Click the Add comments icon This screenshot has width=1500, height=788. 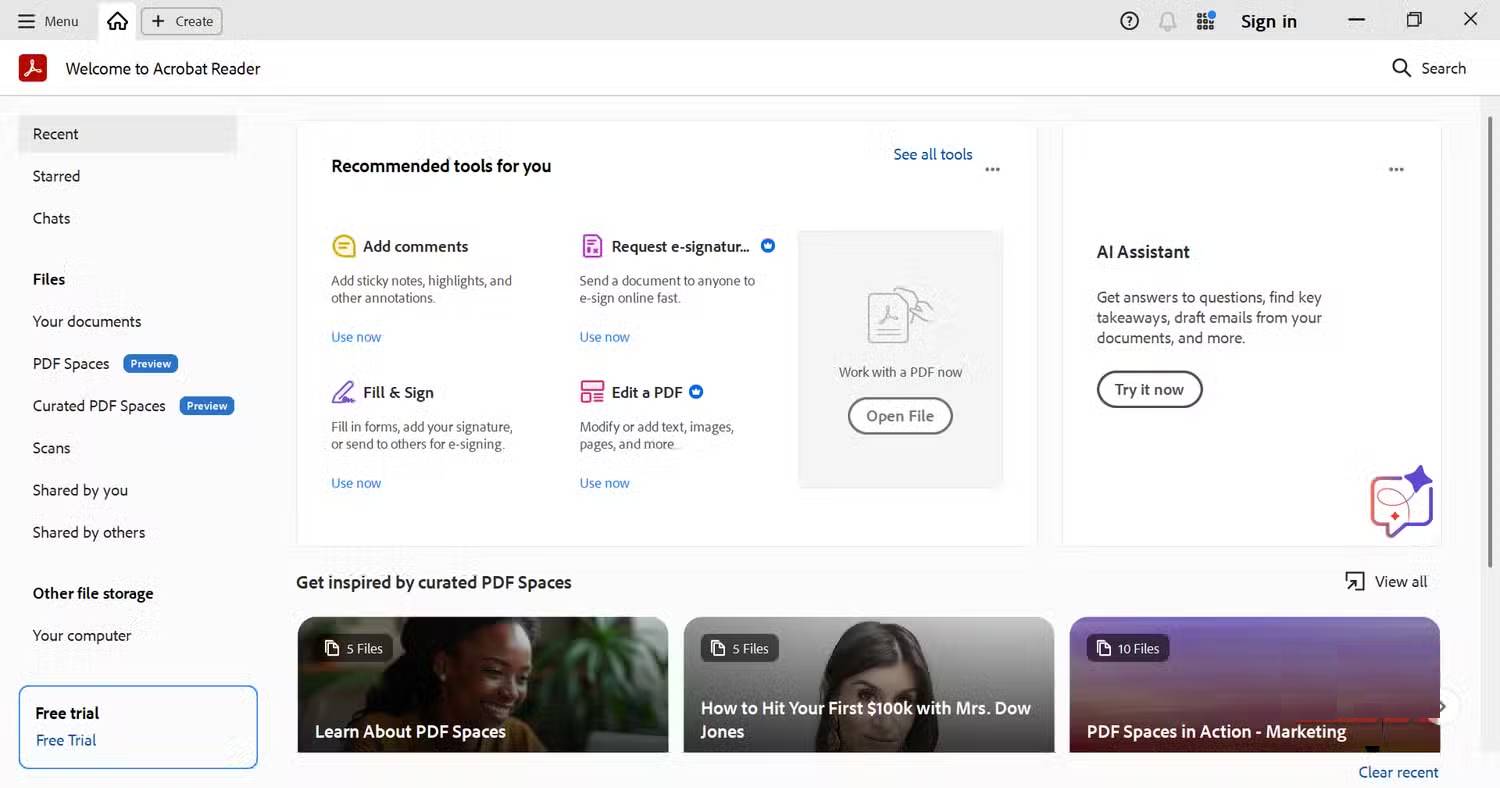[x=343, y=246]
